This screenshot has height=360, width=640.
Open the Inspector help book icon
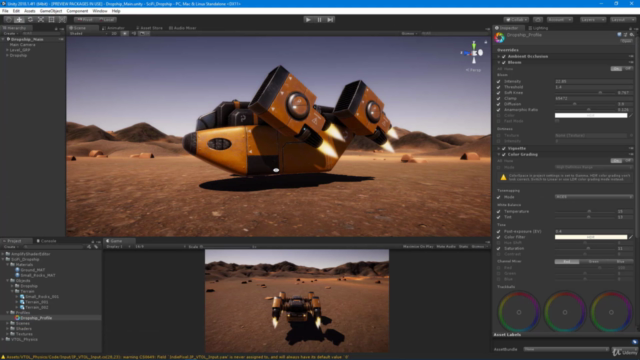pos(619,35)
